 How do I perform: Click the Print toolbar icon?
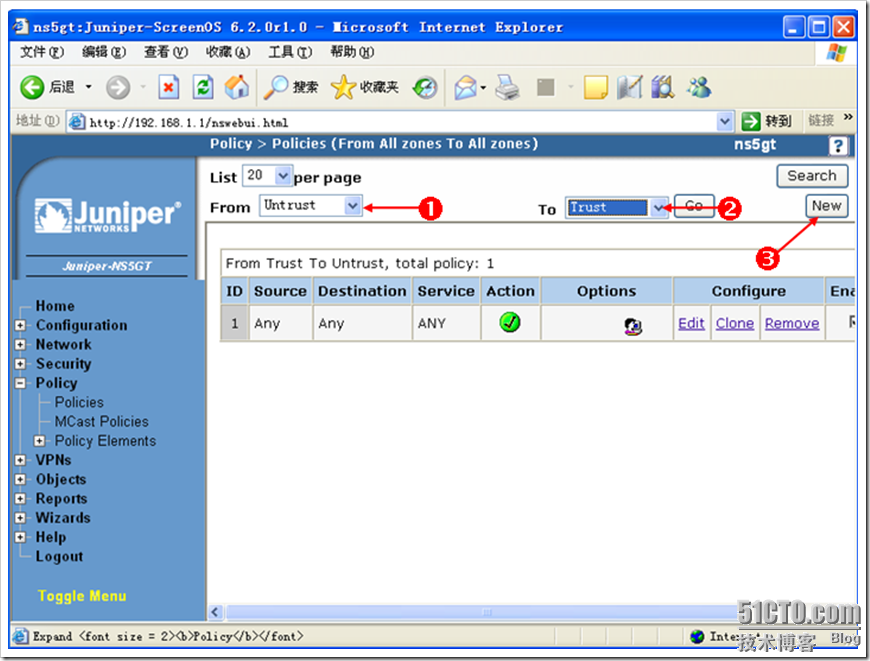[507, 87]
